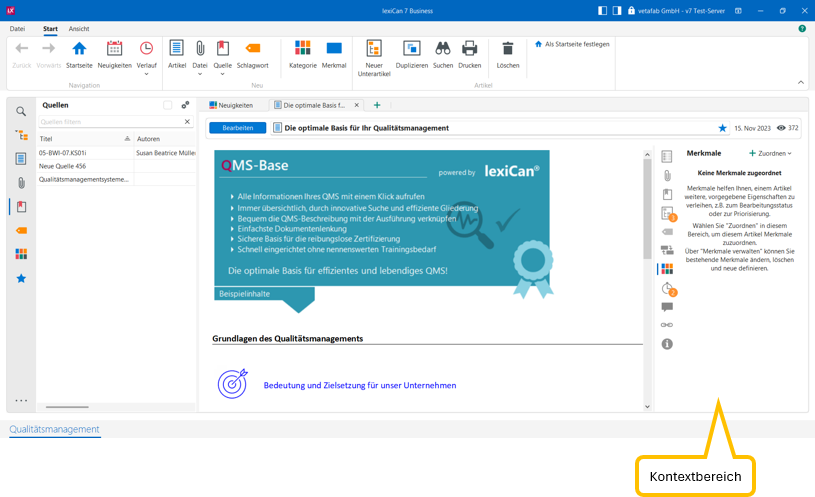Image resolution: width=815 pixels, height=497 pixels.
Task: Open Neuigkeiten calendar icon in ribbon
Action: (114, 49)
